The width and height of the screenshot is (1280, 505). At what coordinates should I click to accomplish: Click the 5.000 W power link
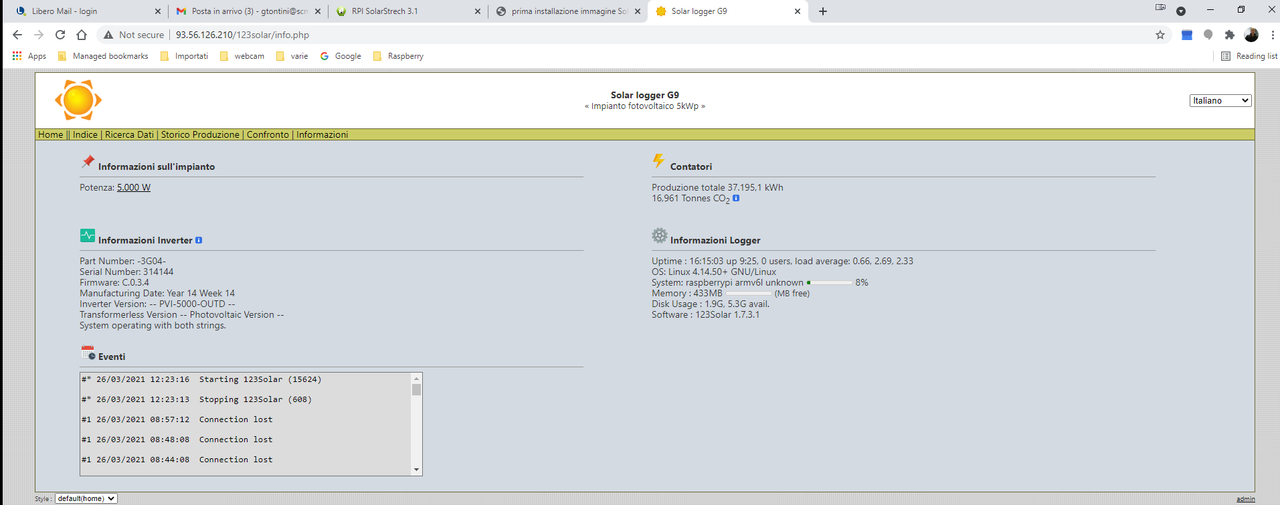(x=134, y=187)
